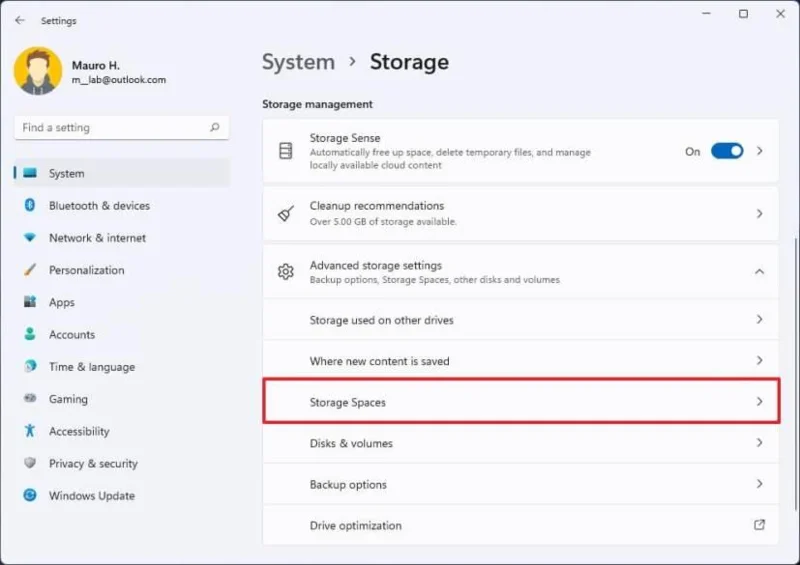800x565 pixels.
Task: Open Disks & volumes
Action: pyautogui.click(x=521, y=443)
